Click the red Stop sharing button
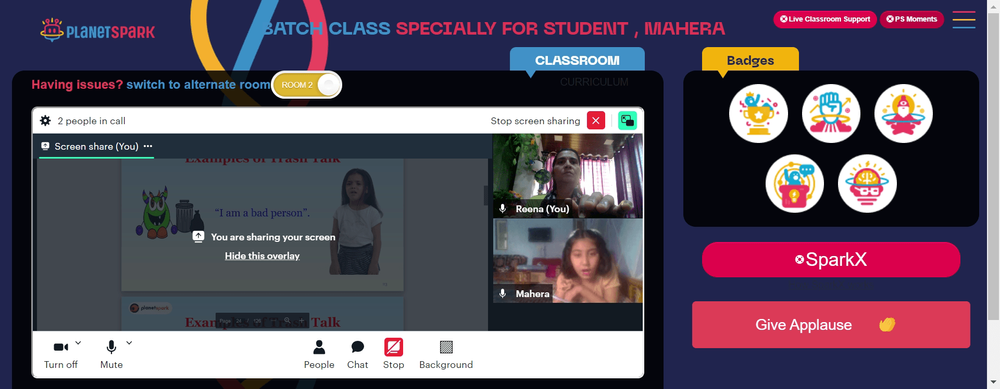Image resolution: width=1000 pixels, height=389 pixels. 393,354
